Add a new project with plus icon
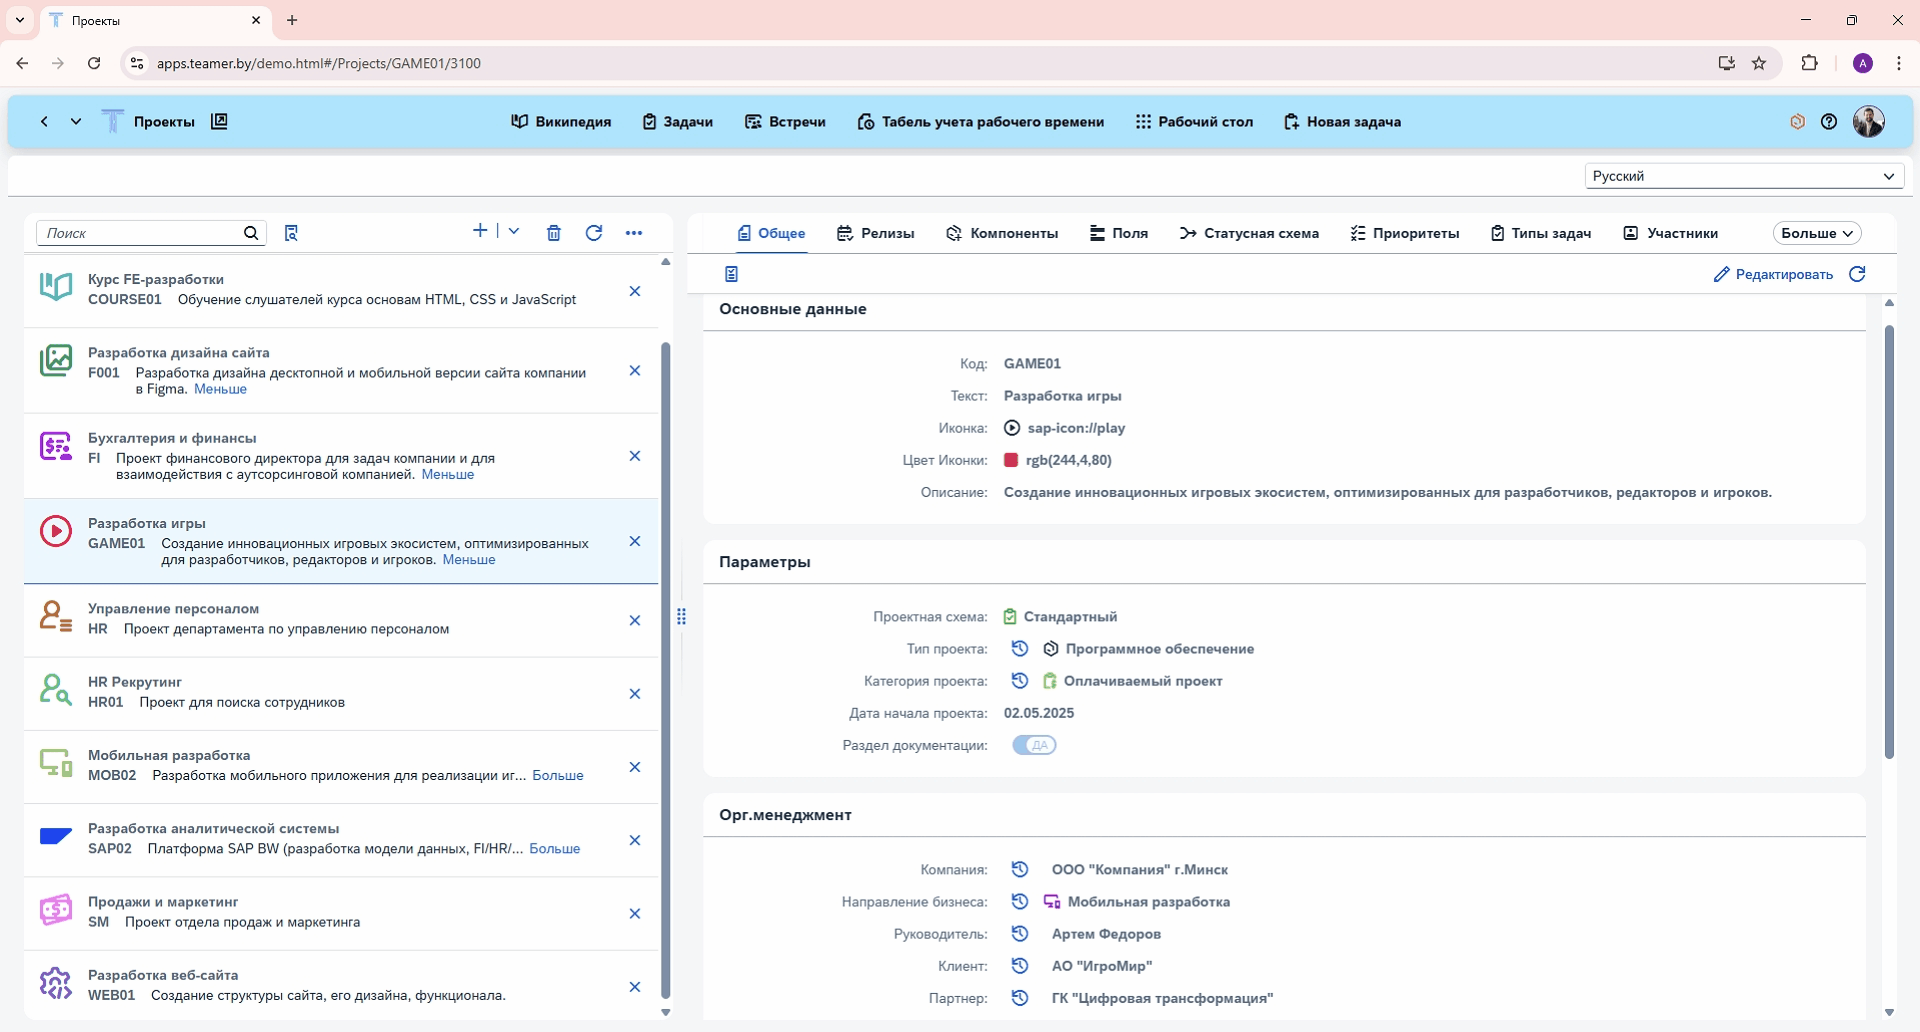The height and width of the screenshot is (1032, 1920). 480,231
